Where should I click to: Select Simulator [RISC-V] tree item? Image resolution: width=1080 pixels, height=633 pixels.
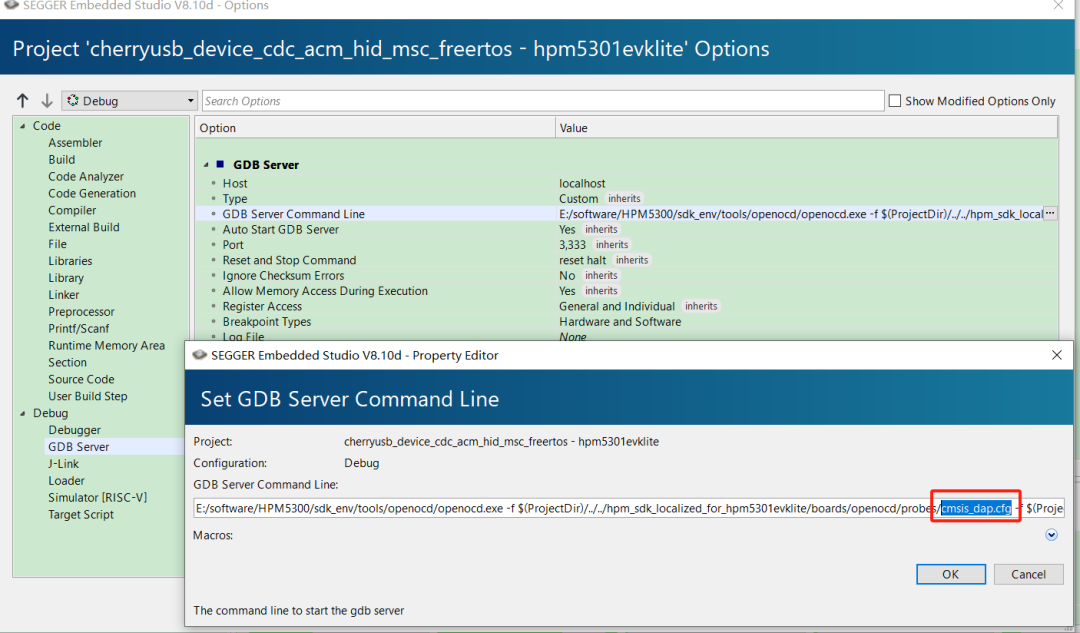95,498
